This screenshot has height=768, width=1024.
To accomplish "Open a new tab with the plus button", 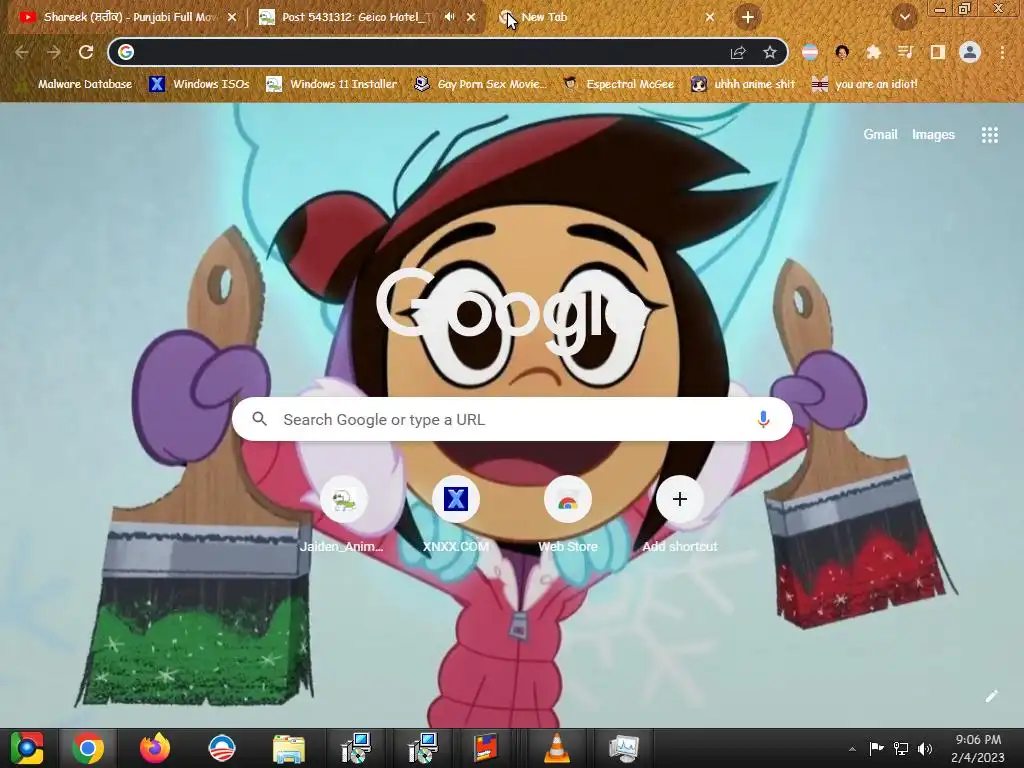I will coord(748,18).
